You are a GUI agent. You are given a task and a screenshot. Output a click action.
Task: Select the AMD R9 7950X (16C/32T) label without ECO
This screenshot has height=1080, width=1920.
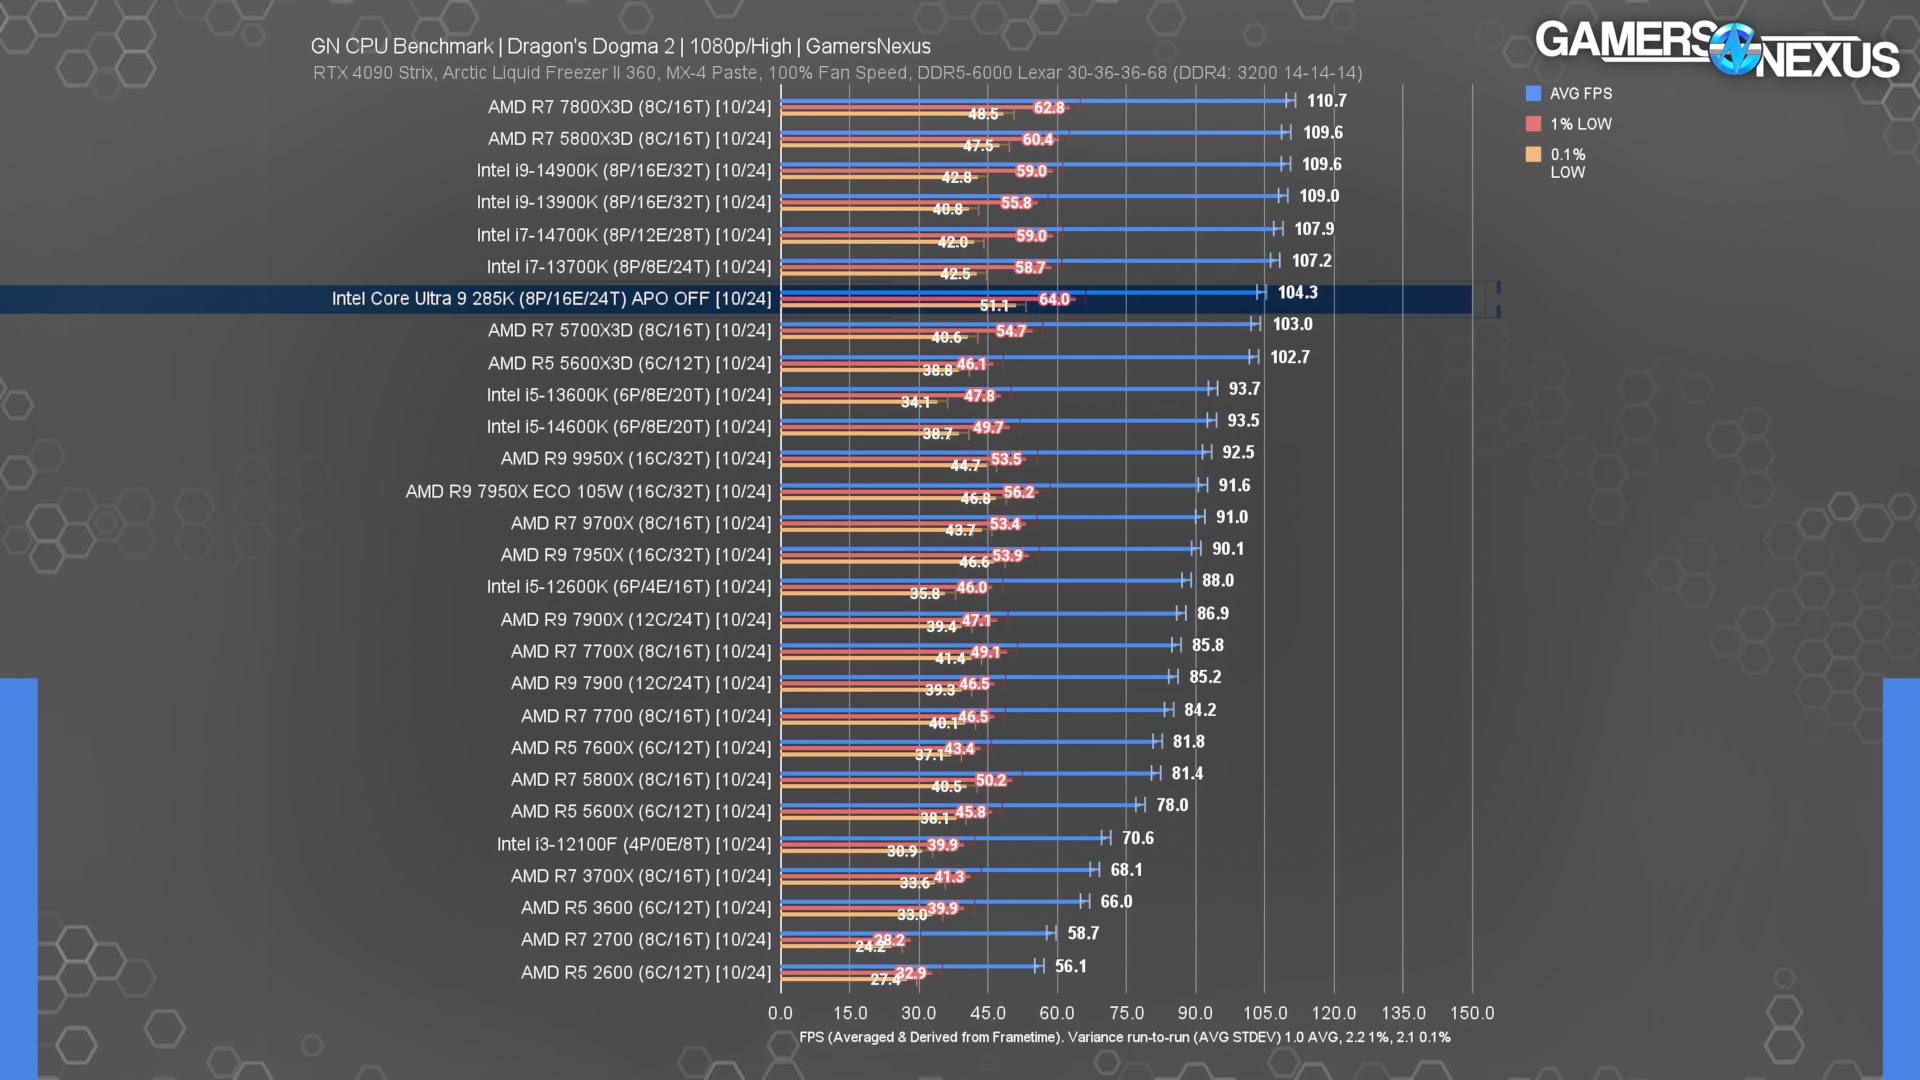point(636,555)
